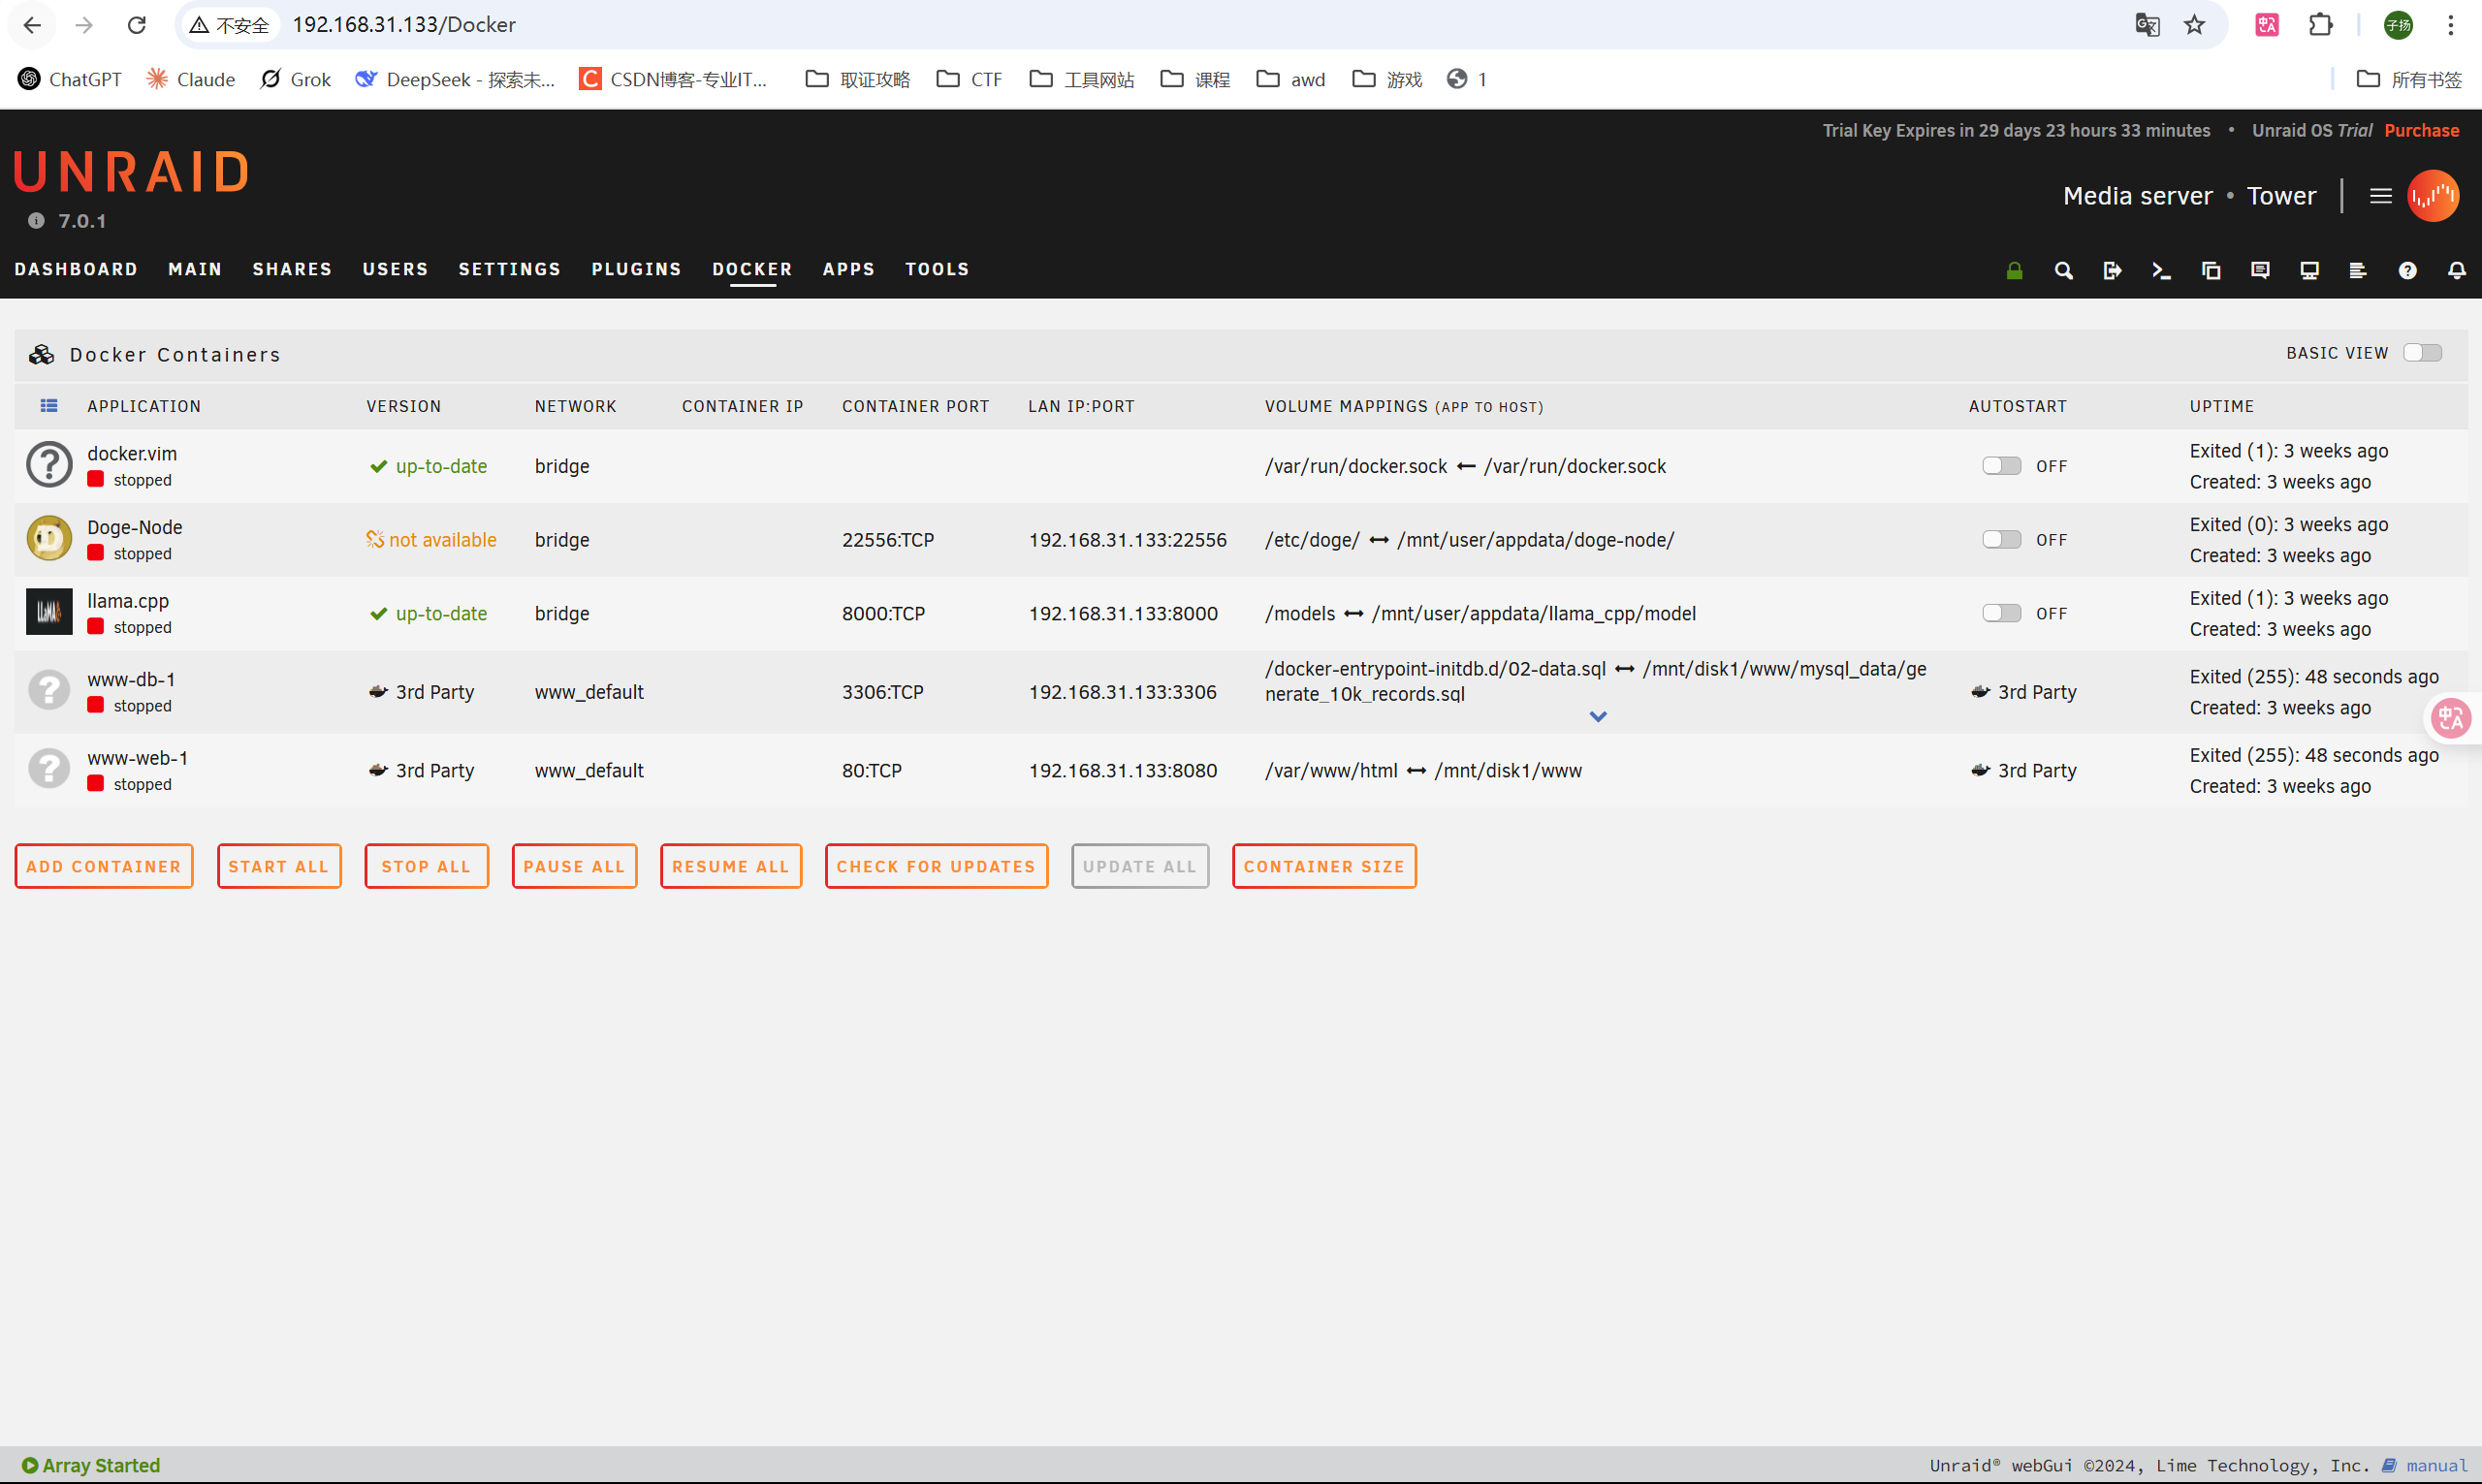Open the hamburger menu near Tower

(x=2380, y=196)
